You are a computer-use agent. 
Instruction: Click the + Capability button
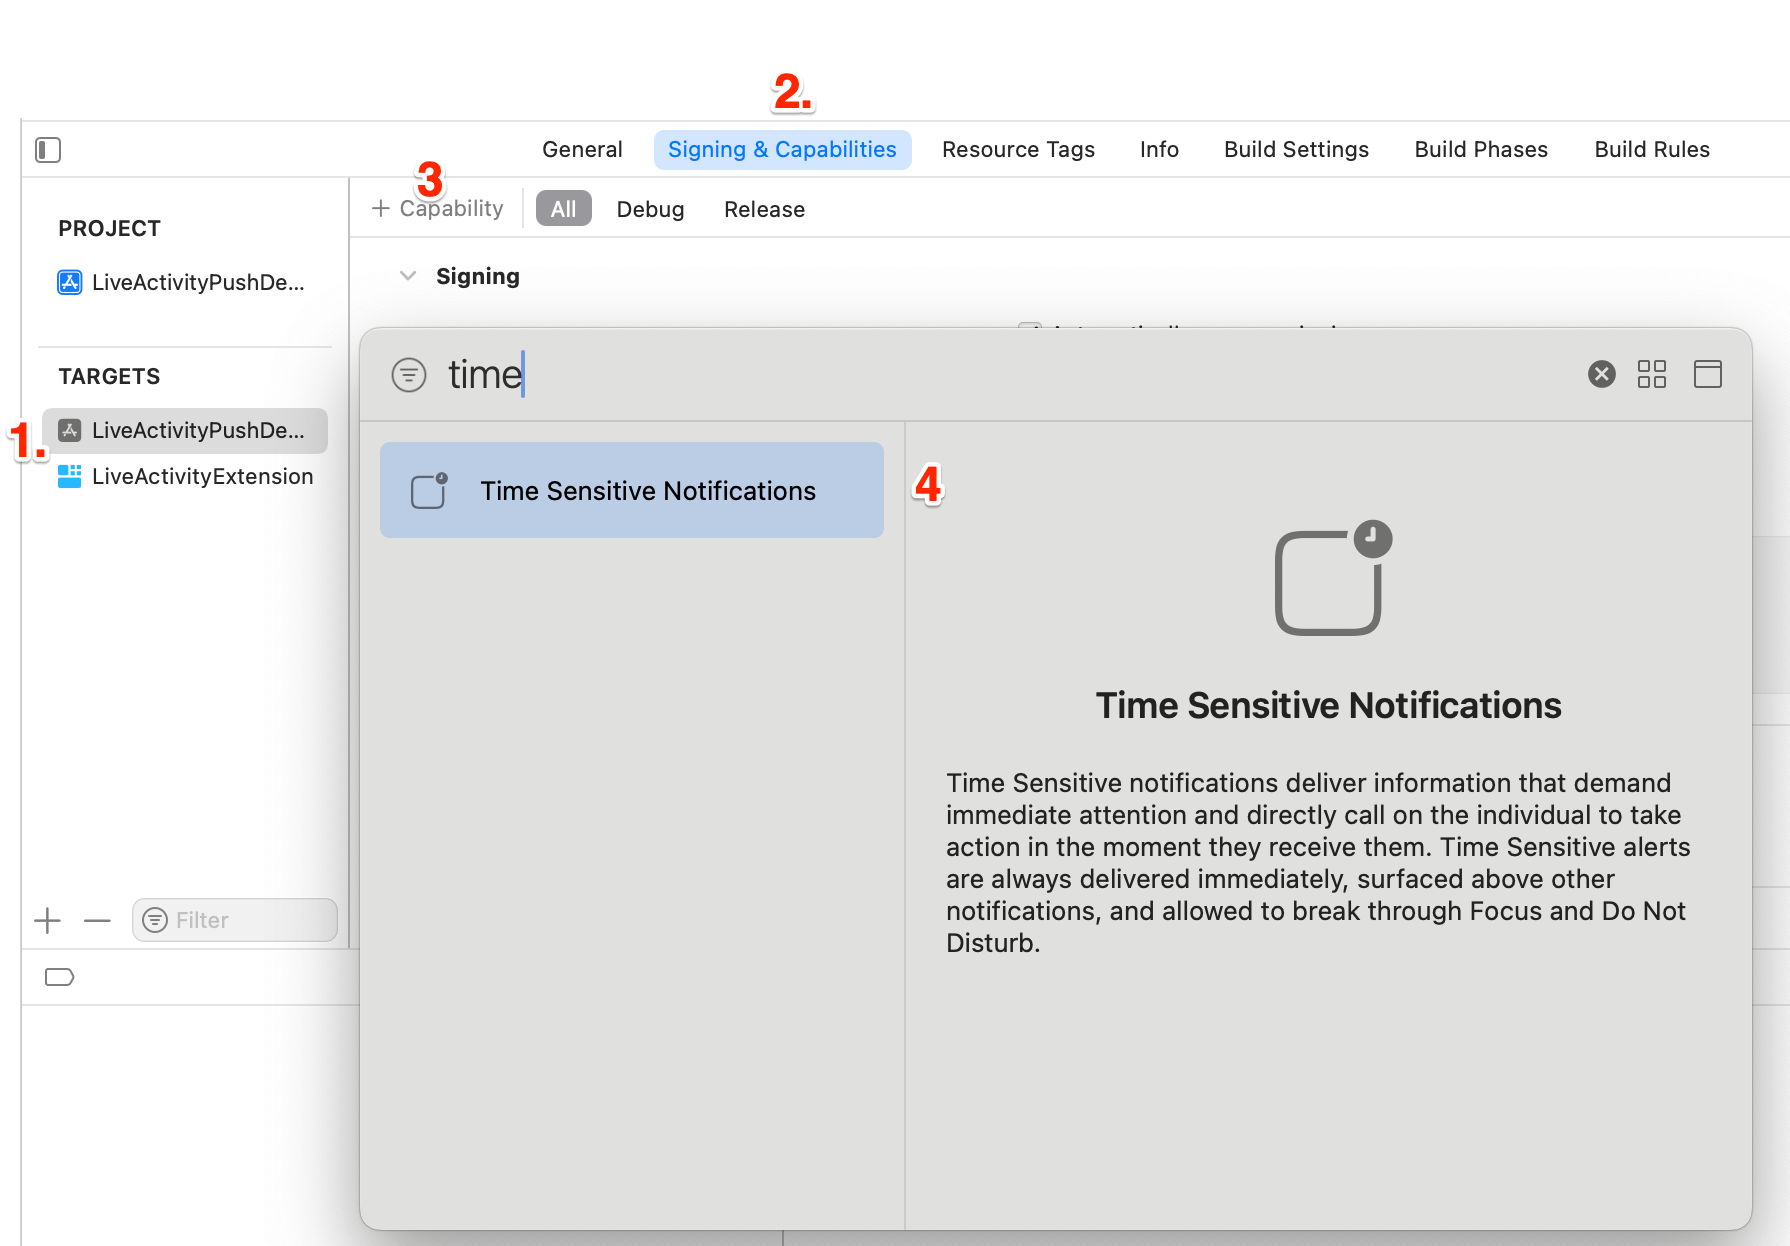pos(437,208)
